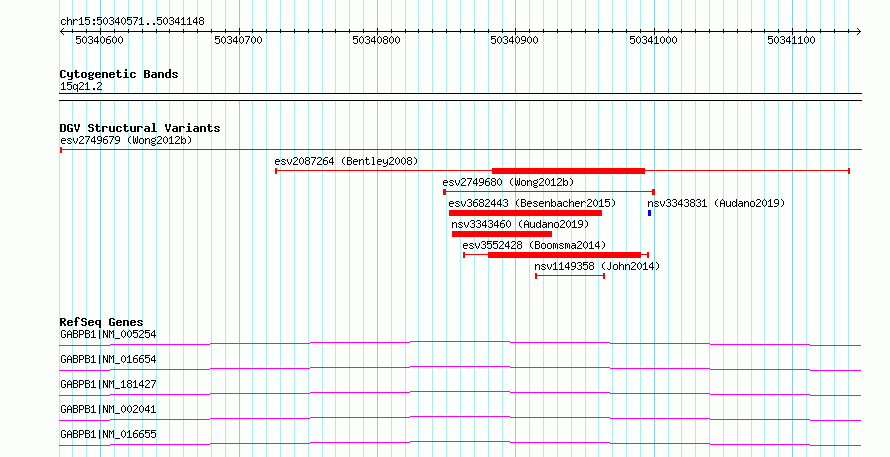Click the chr15:50340571..50341148 coordinate label
Image resolution: width=890 pixels, height=457 pixels.
tap(132, 21)
